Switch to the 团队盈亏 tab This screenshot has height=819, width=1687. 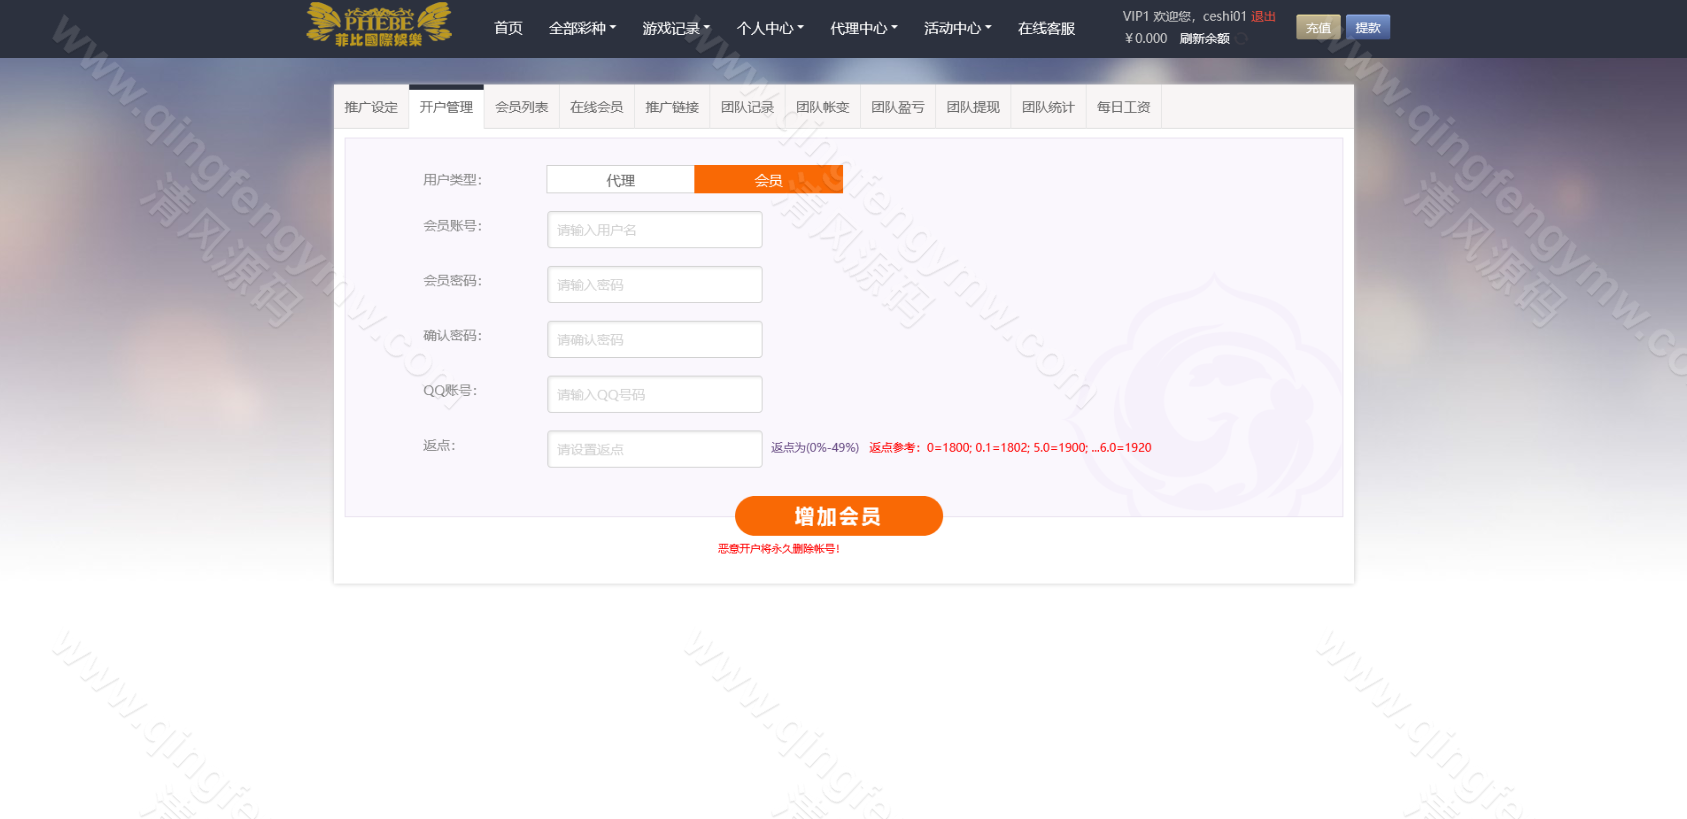pos(897,107)
